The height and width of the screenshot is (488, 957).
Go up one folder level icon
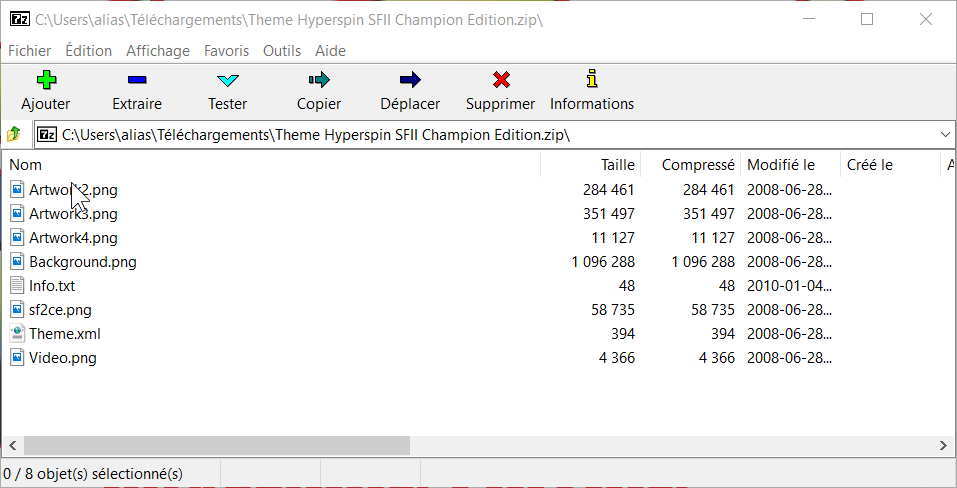14,134
